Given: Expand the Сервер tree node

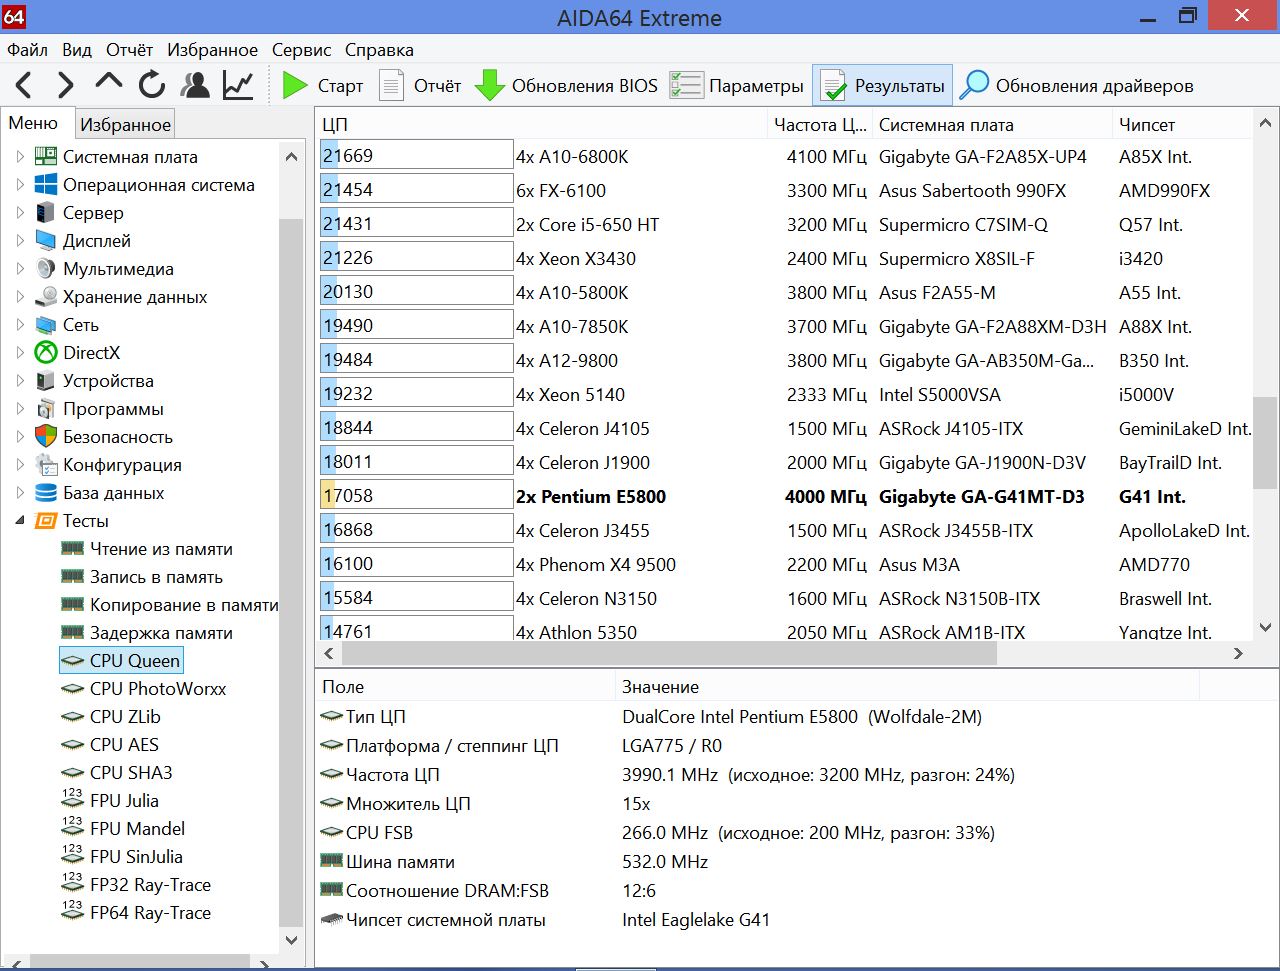Looking at the screenshot, I should click(x=20, y=213).
